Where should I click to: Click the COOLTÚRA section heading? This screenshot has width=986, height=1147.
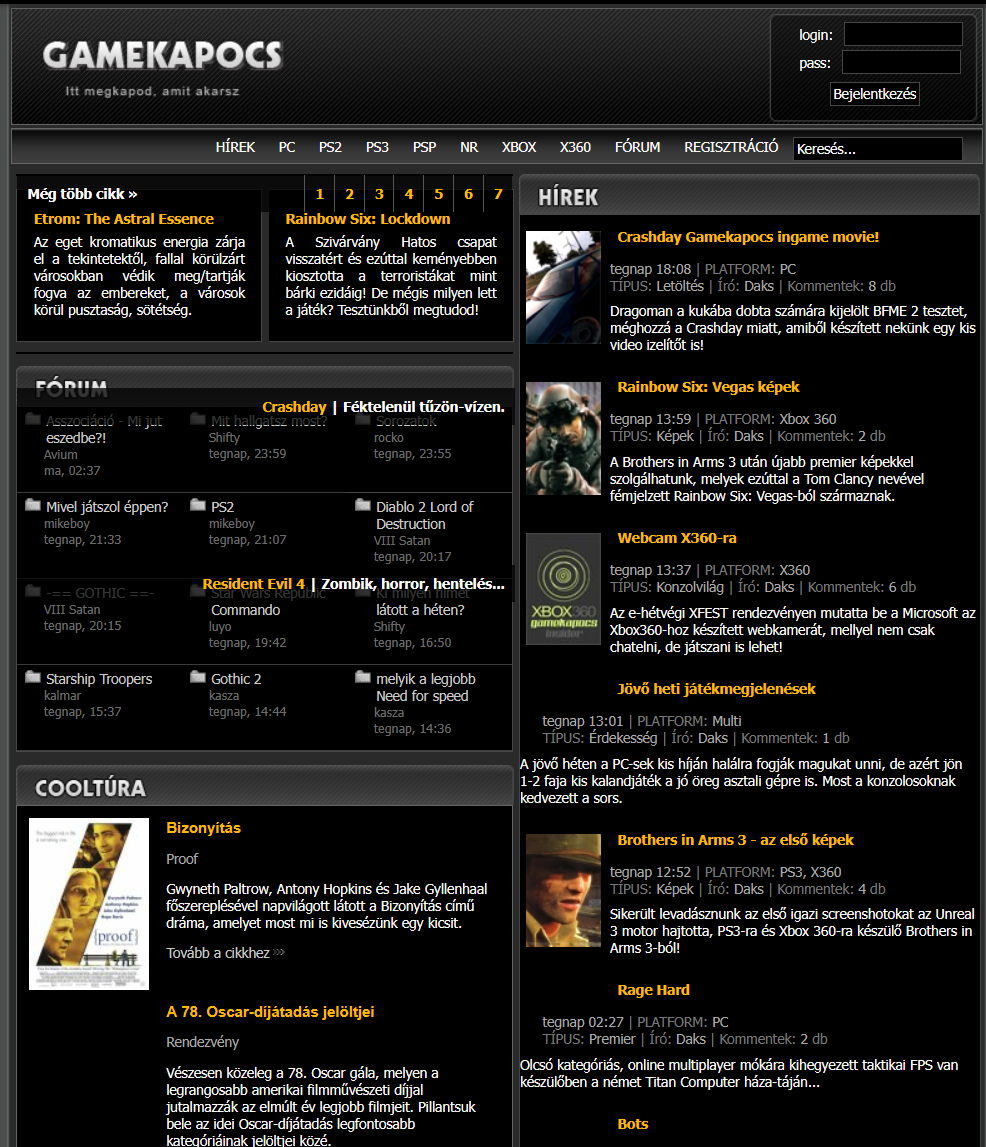[91, 788]
